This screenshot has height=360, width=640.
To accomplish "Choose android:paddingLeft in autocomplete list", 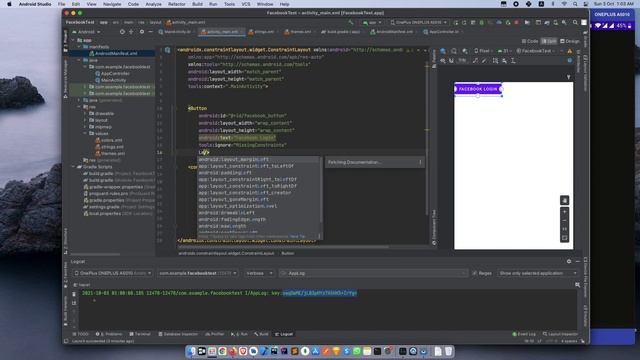I will pyautogui.click(x=259, y=173).
